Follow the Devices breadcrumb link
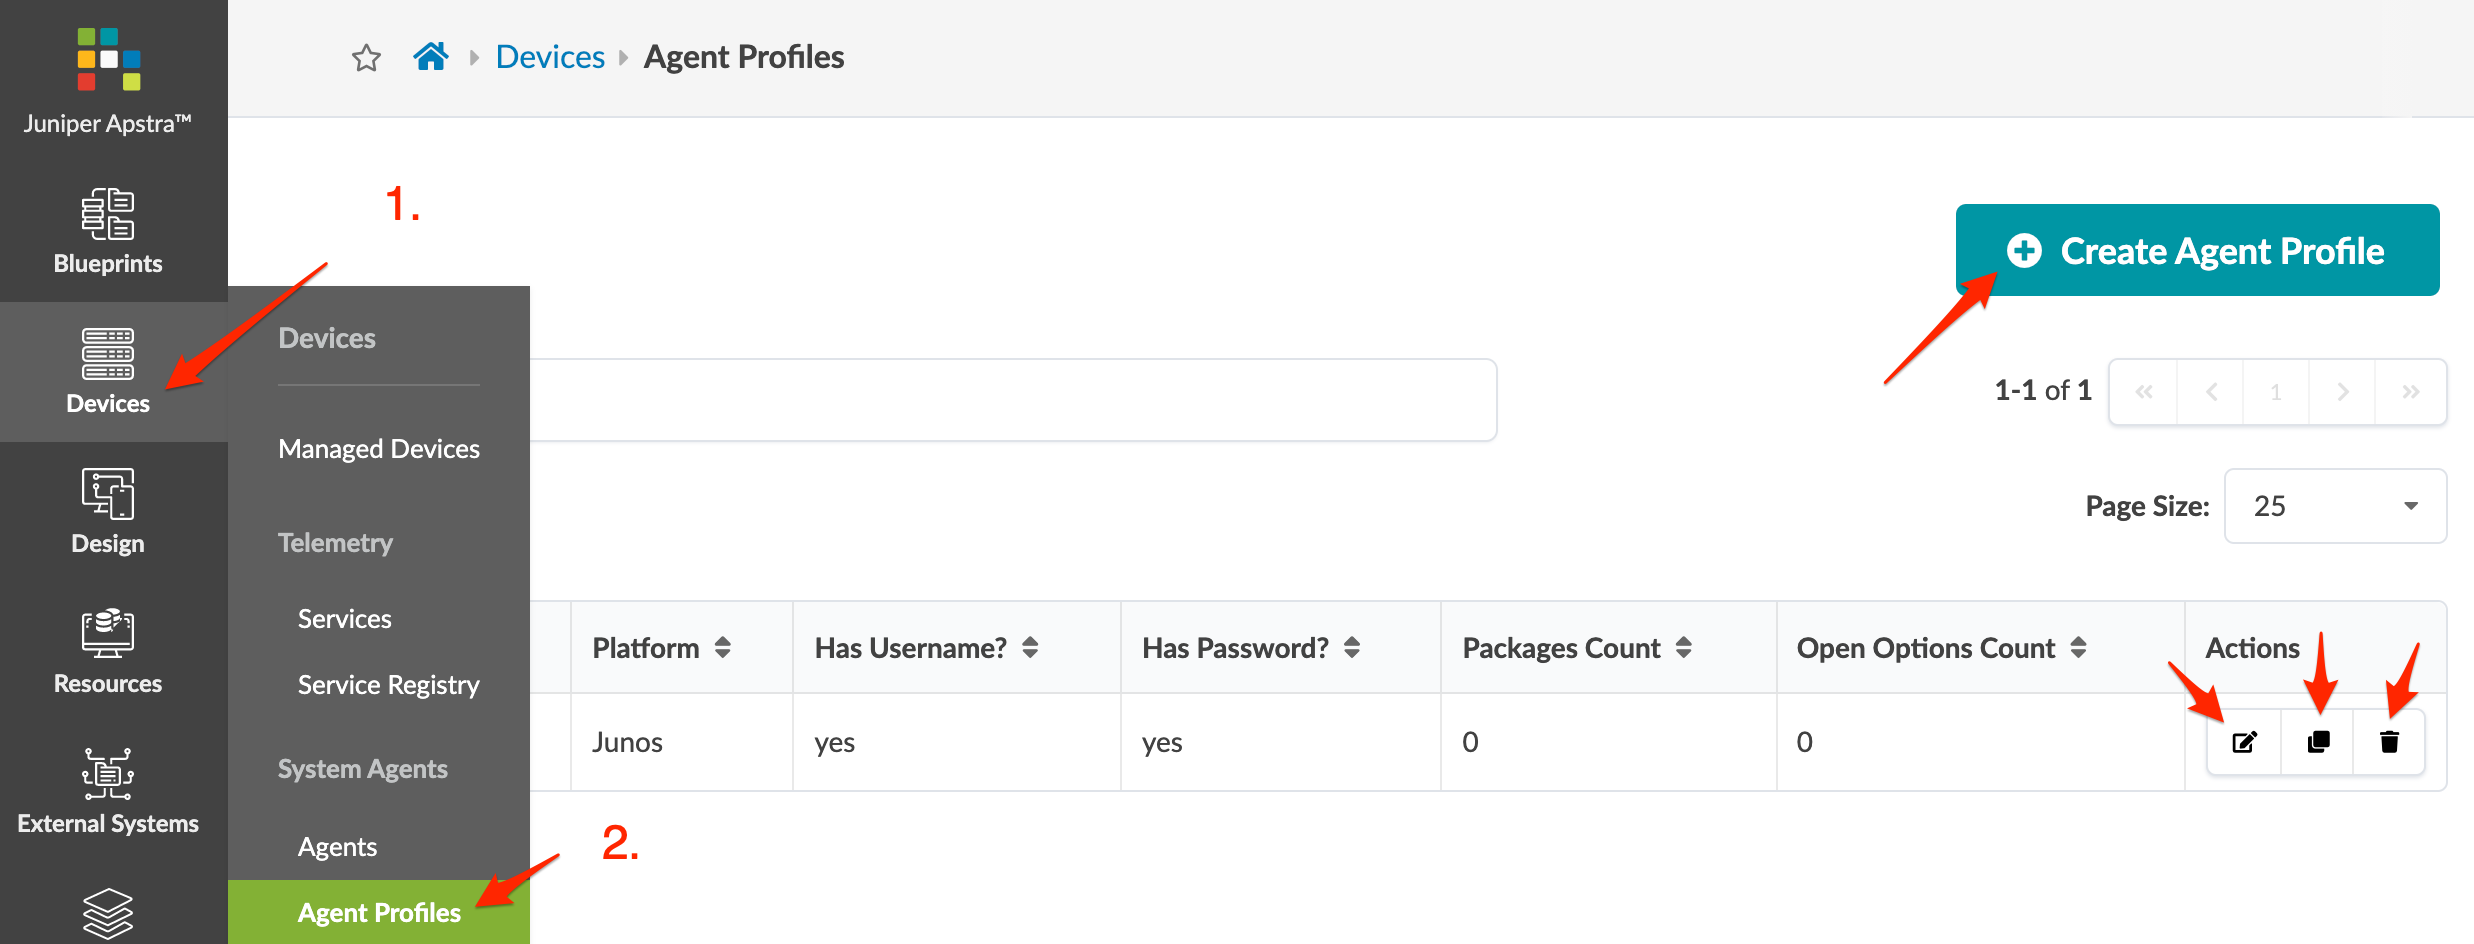 coord(550,57)
